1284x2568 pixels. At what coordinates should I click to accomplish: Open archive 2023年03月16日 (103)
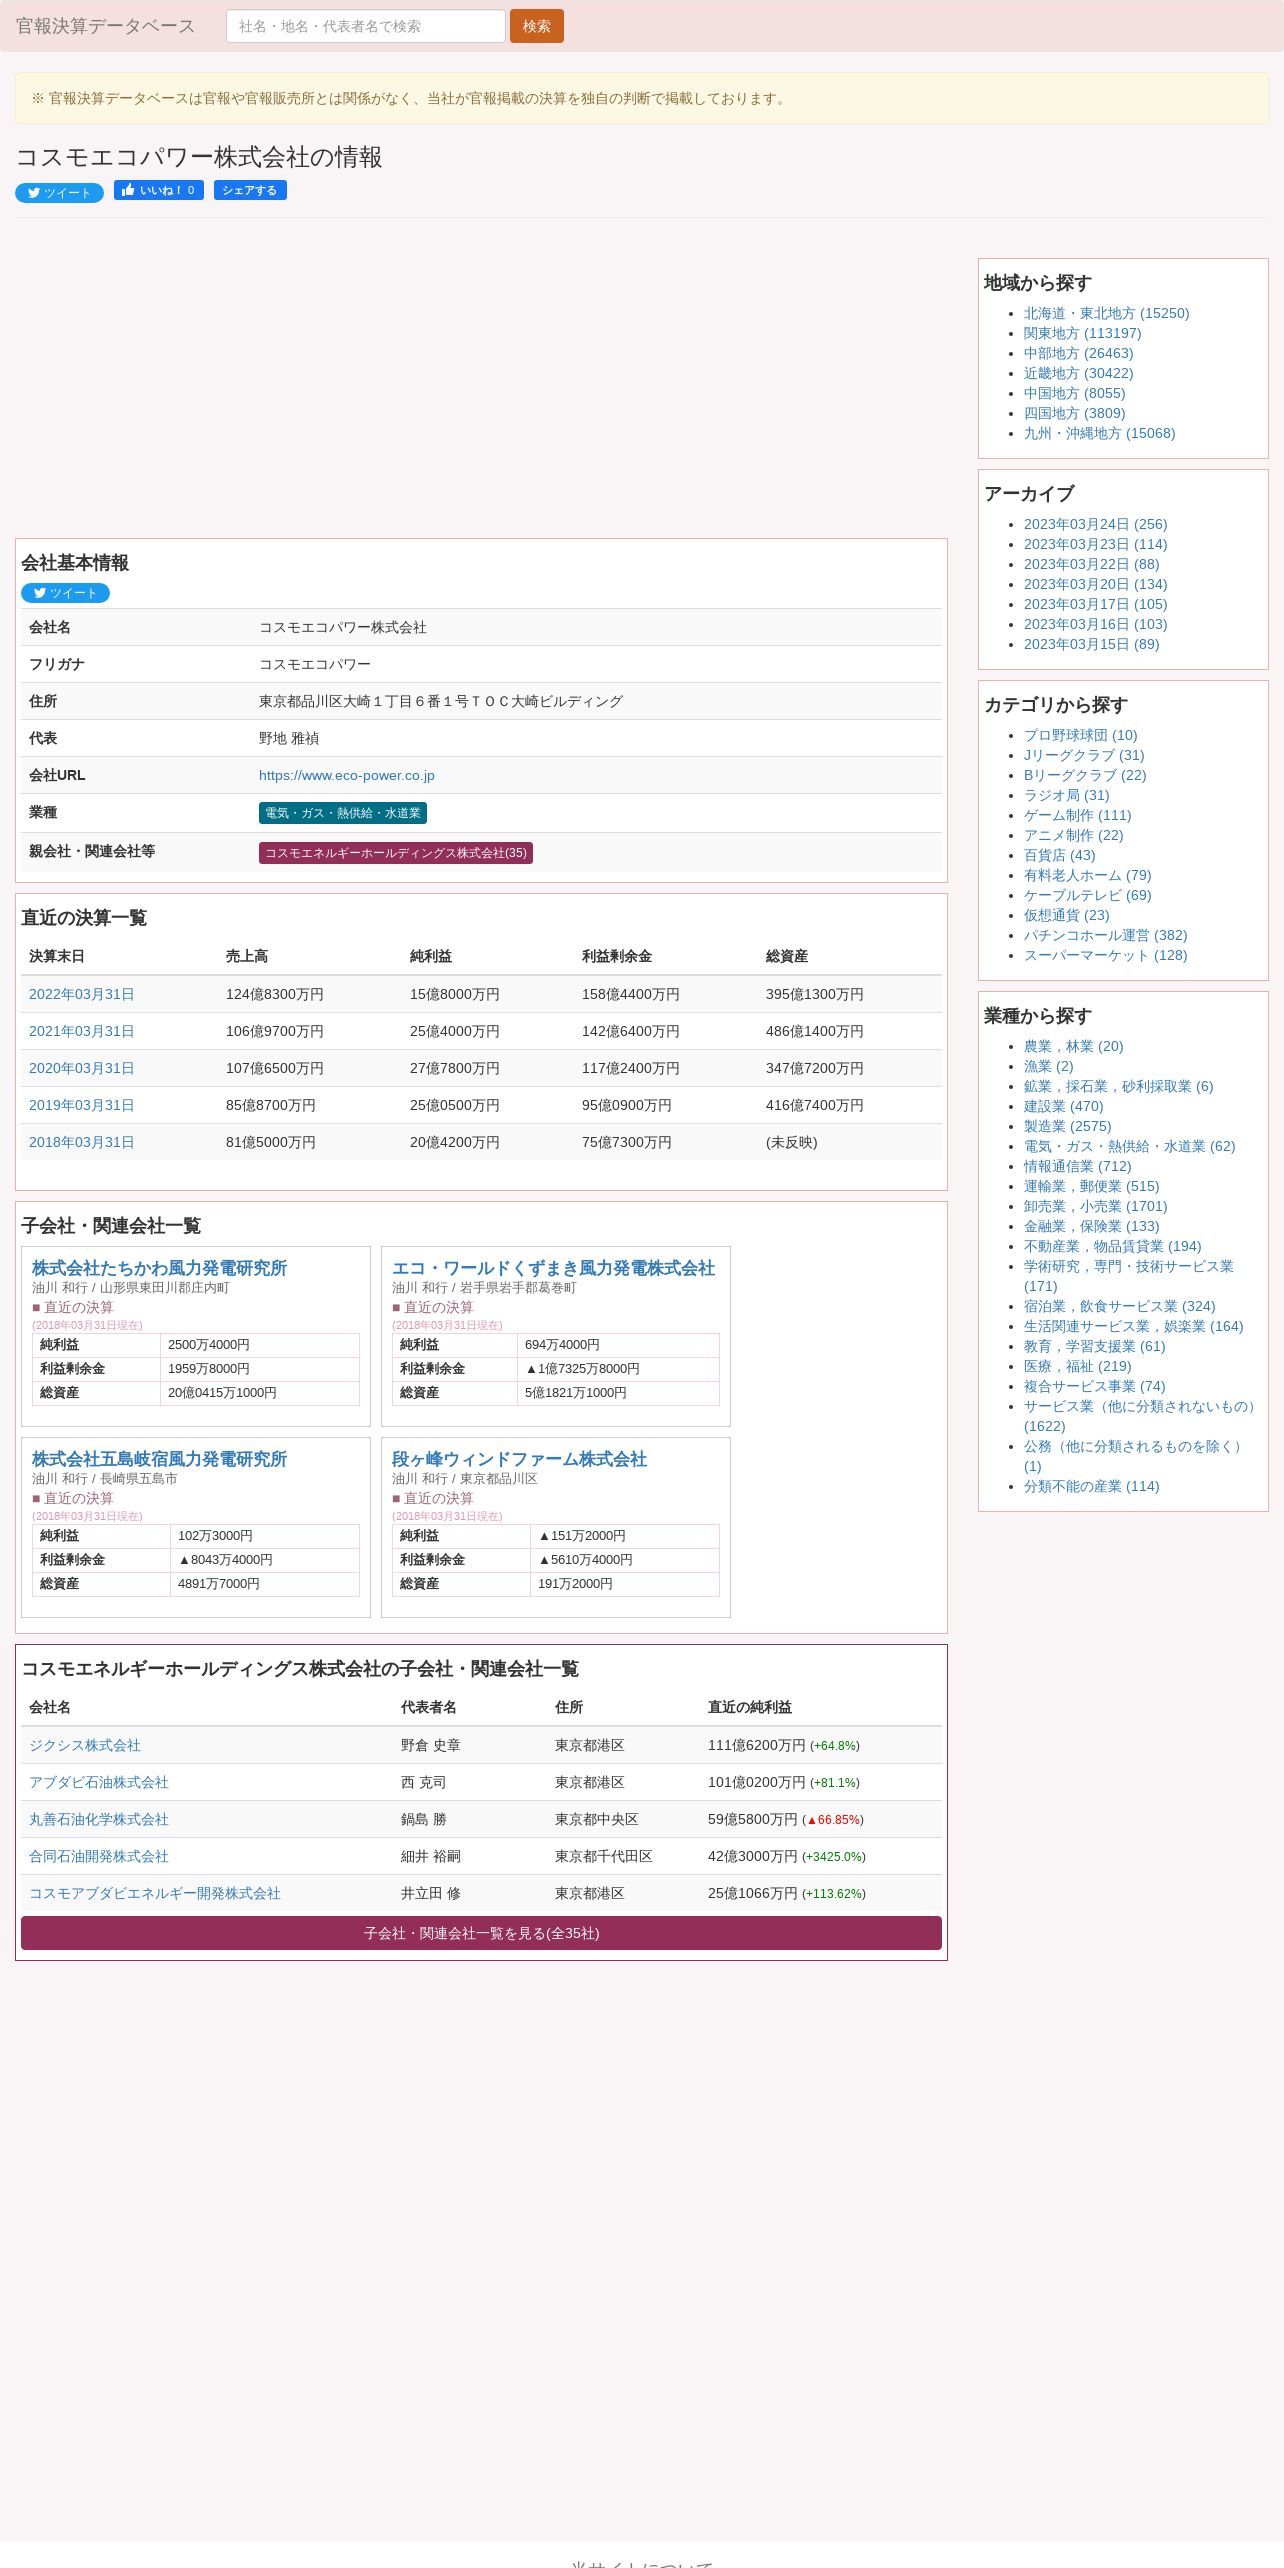(1095, 624)
